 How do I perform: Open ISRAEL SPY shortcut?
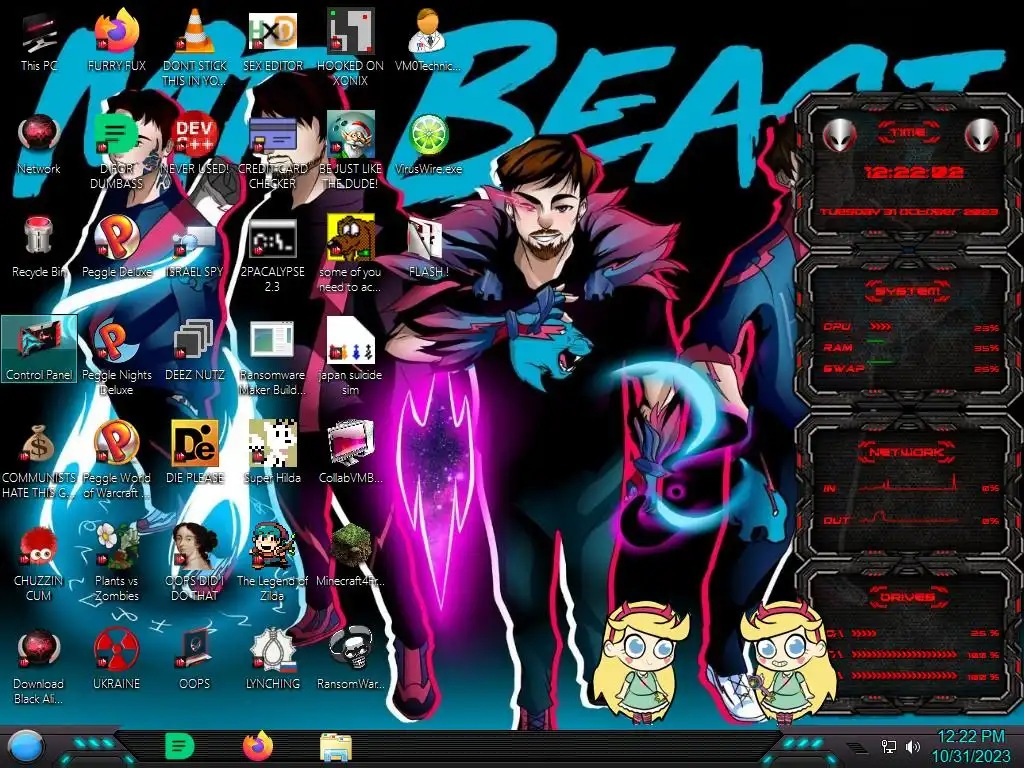(195, 248)
